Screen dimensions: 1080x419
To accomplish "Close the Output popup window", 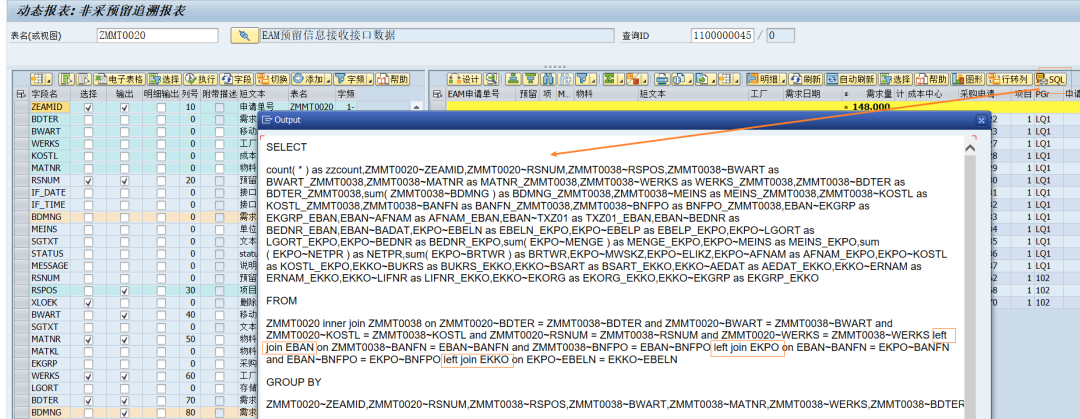I will click(x=982, y=120).
